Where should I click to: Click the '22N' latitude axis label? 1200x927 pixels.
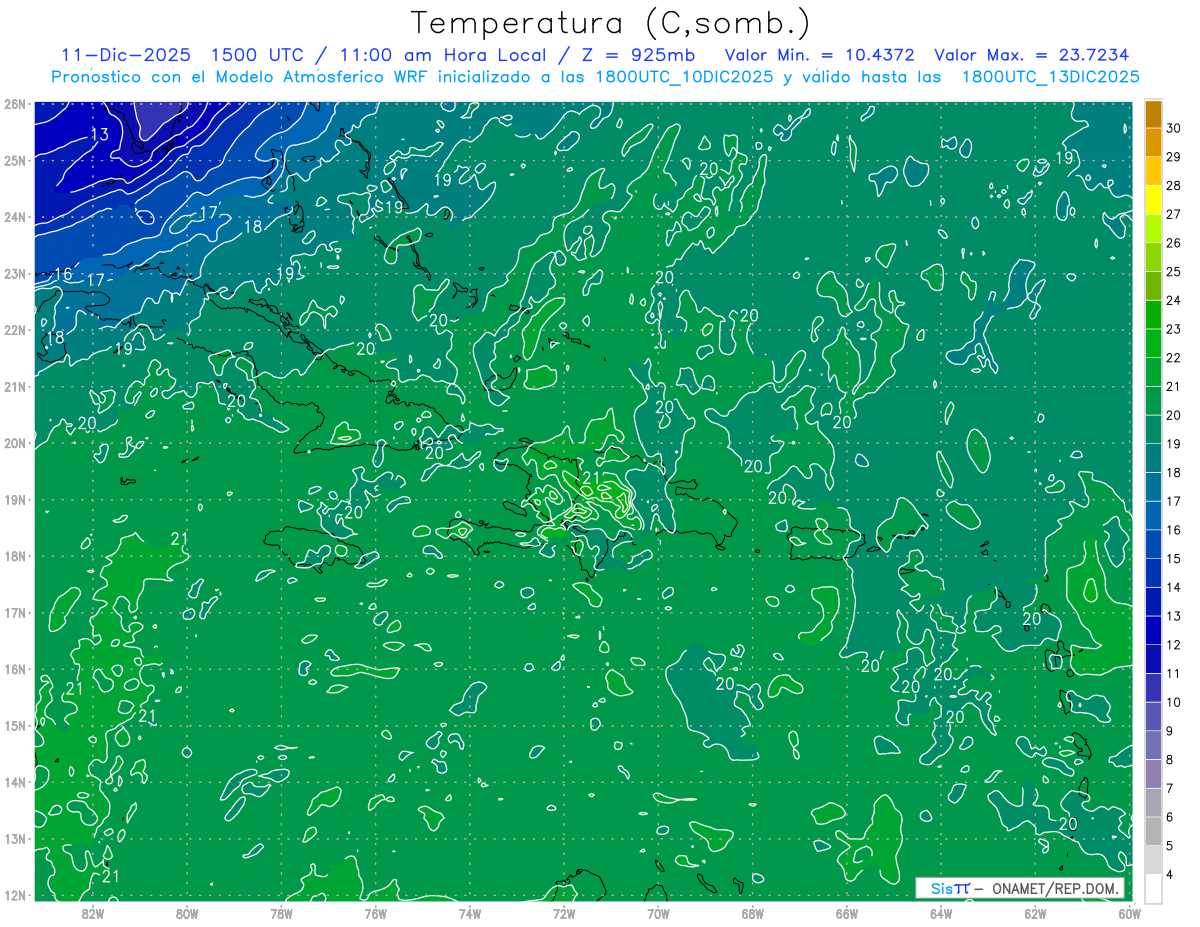tap(14, 330)
